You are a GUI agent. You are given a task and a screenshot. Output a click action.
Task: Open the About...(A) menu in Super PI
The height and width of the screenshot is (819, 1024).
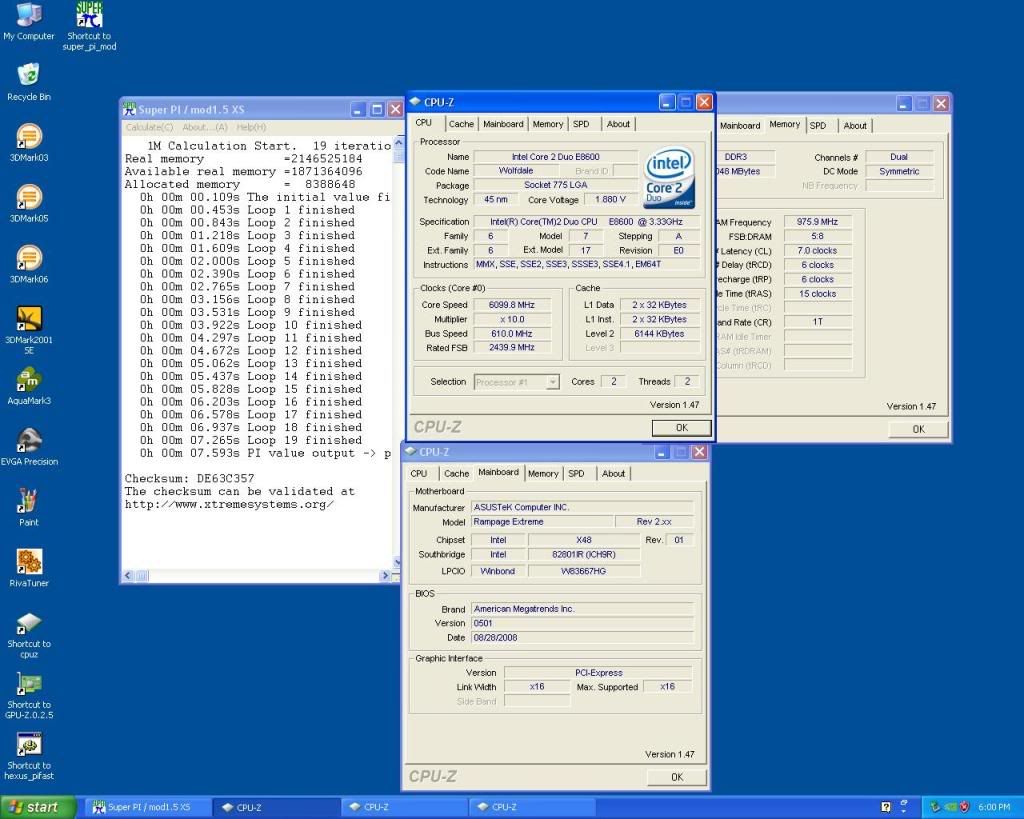click(204, 127)
